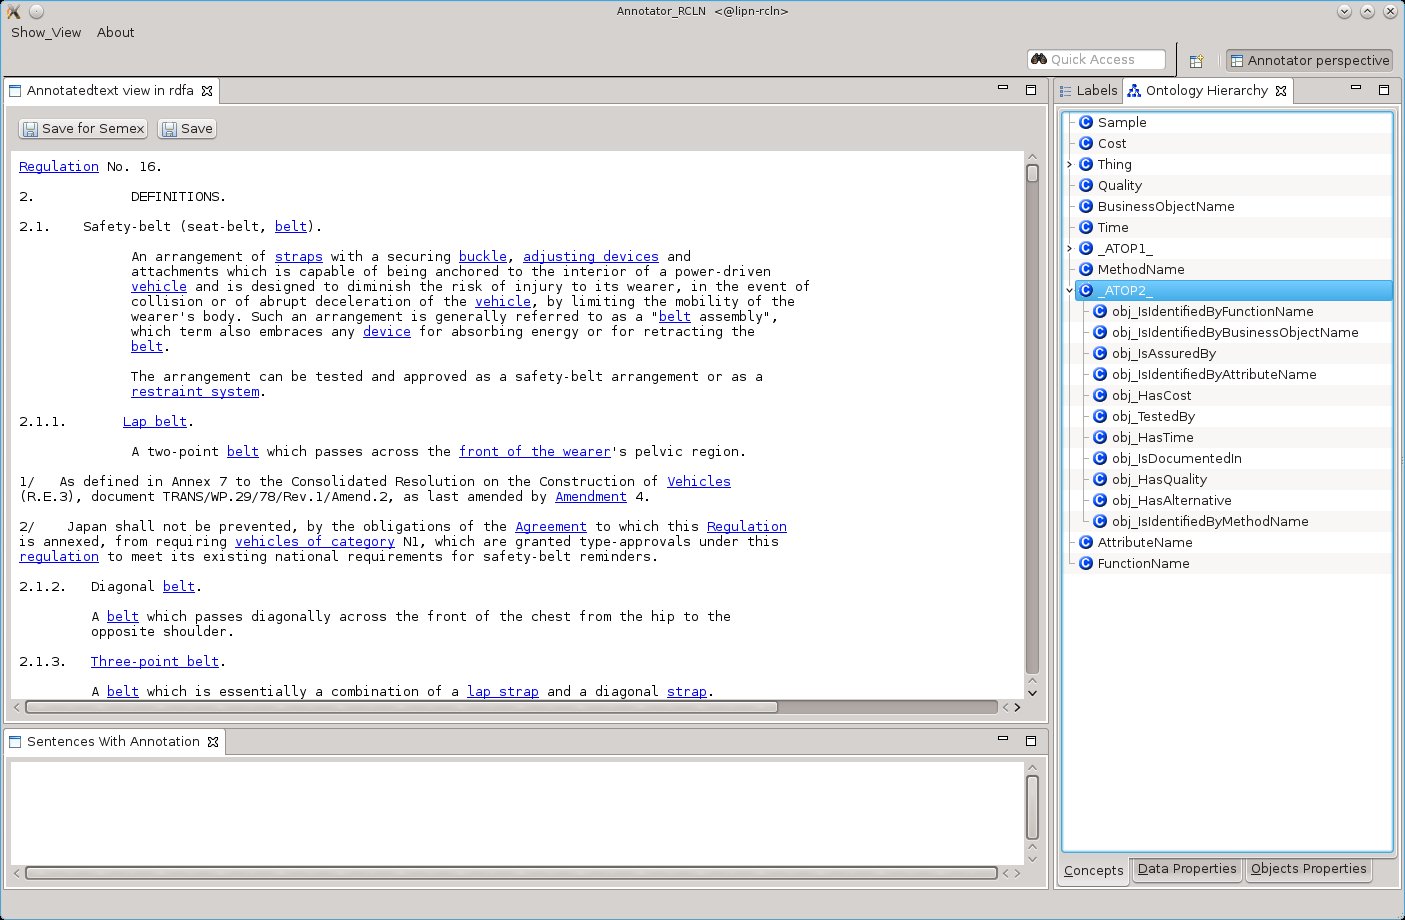
Task: Collapse the _ATOP2_ tree node
Action: [1069, 291]
